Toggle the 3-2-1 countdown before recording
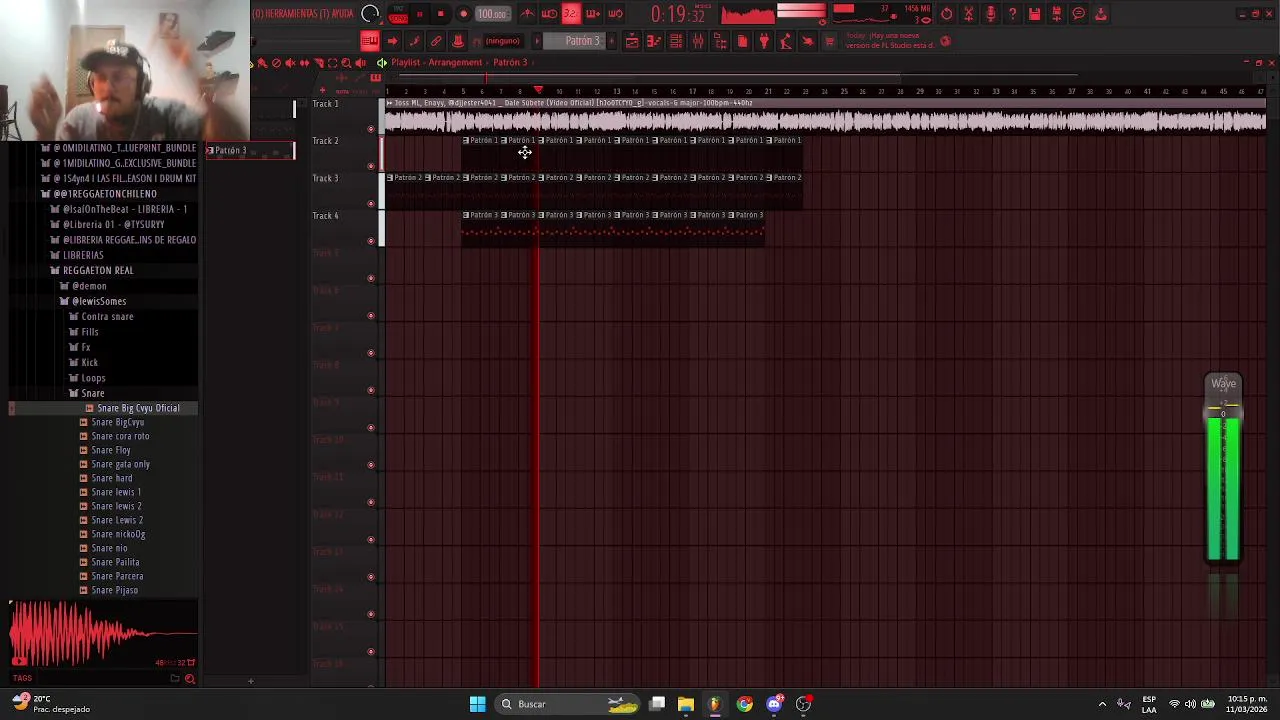This screenshot has width=1280, height=720. pos(570,14)
